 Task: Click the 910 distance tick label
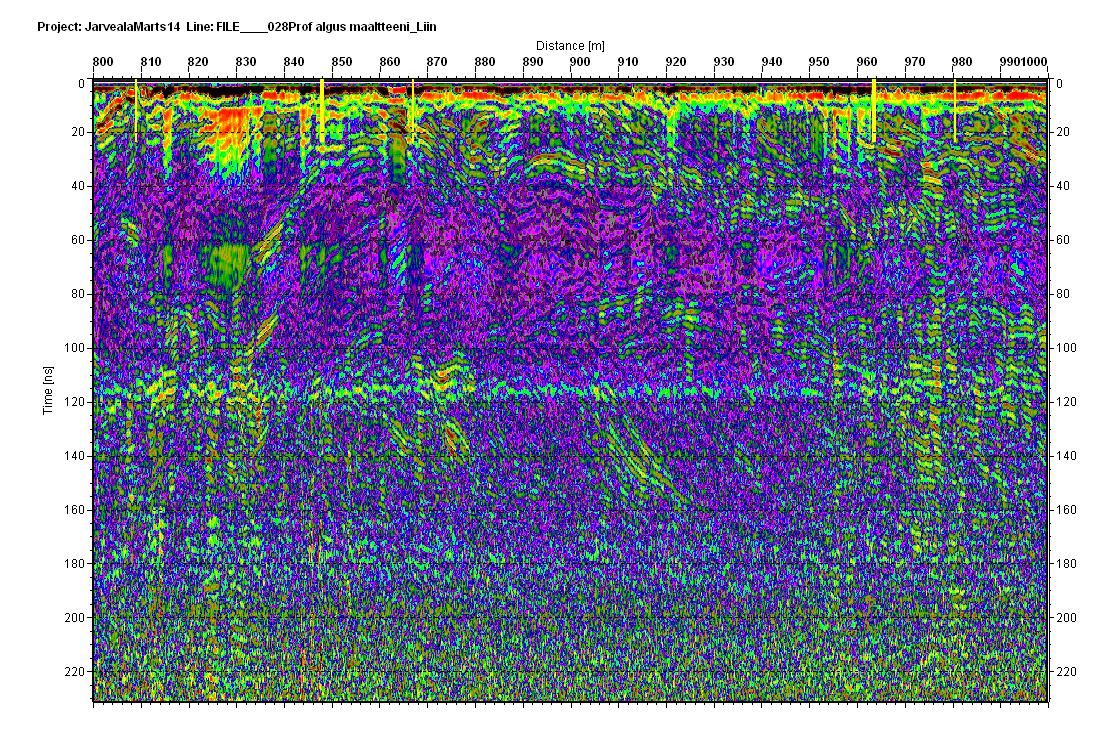tap(628, 61)
